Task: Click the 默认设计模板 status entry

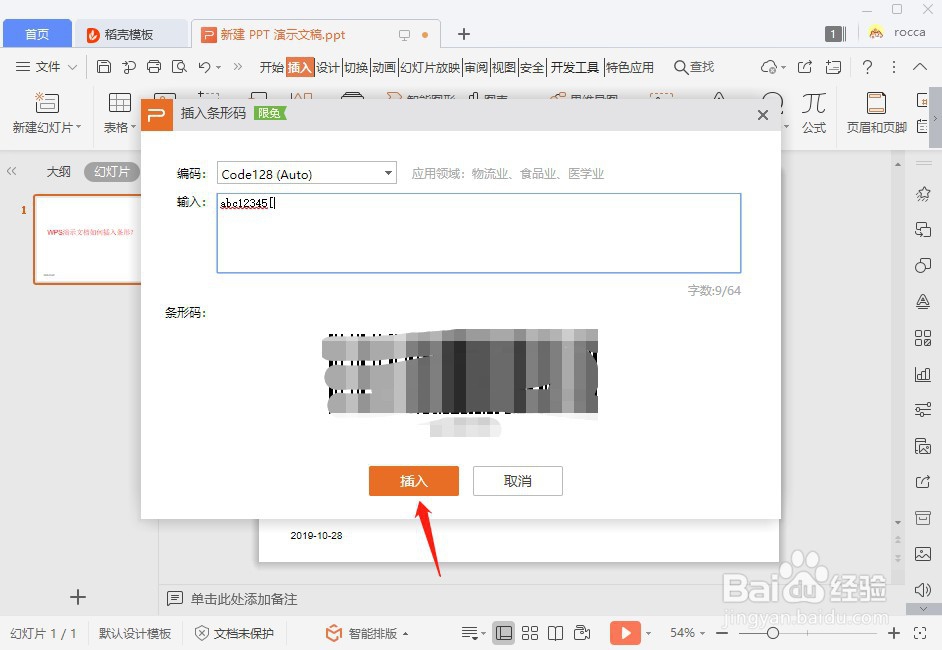Action: pos(135,633)
